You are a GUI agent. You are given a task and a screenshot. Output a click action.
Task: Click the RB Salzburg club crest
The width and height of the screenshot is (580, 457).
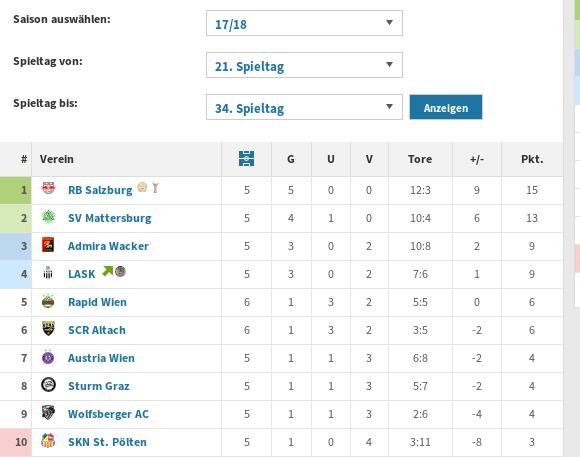(48, 189)
